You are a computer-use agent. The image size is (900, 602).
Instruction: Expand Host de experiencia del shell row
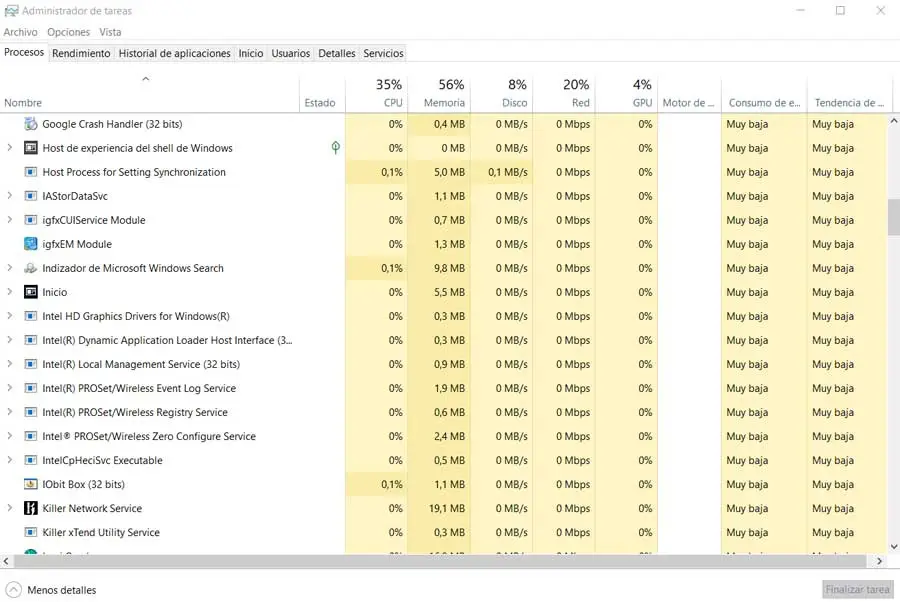pos(10,148)
